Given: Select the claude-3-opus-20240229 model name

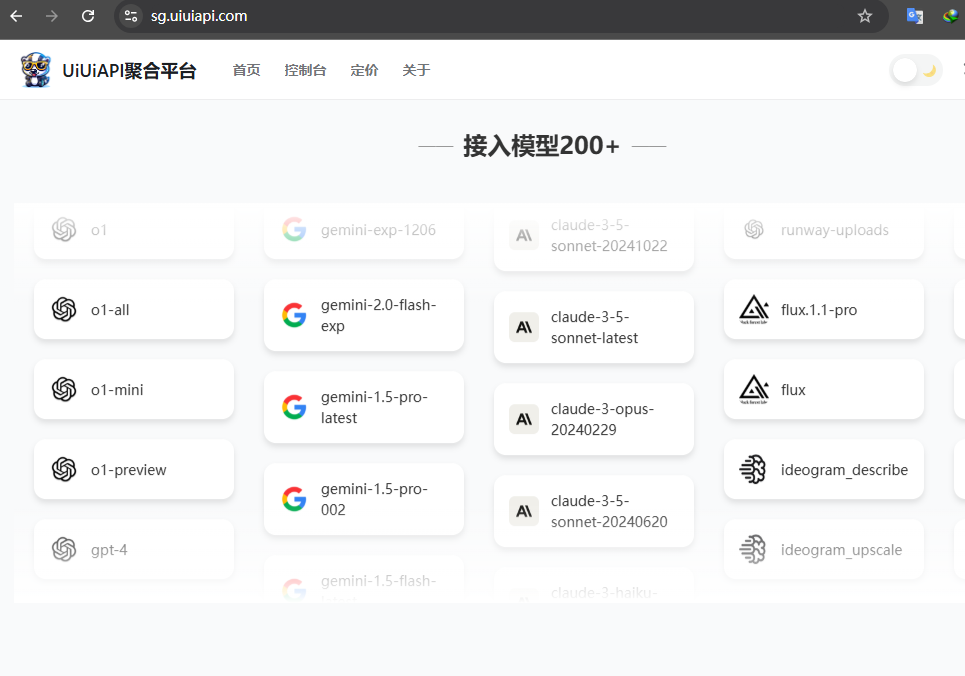Looking at the screenshot, I should tap(603, 419).
